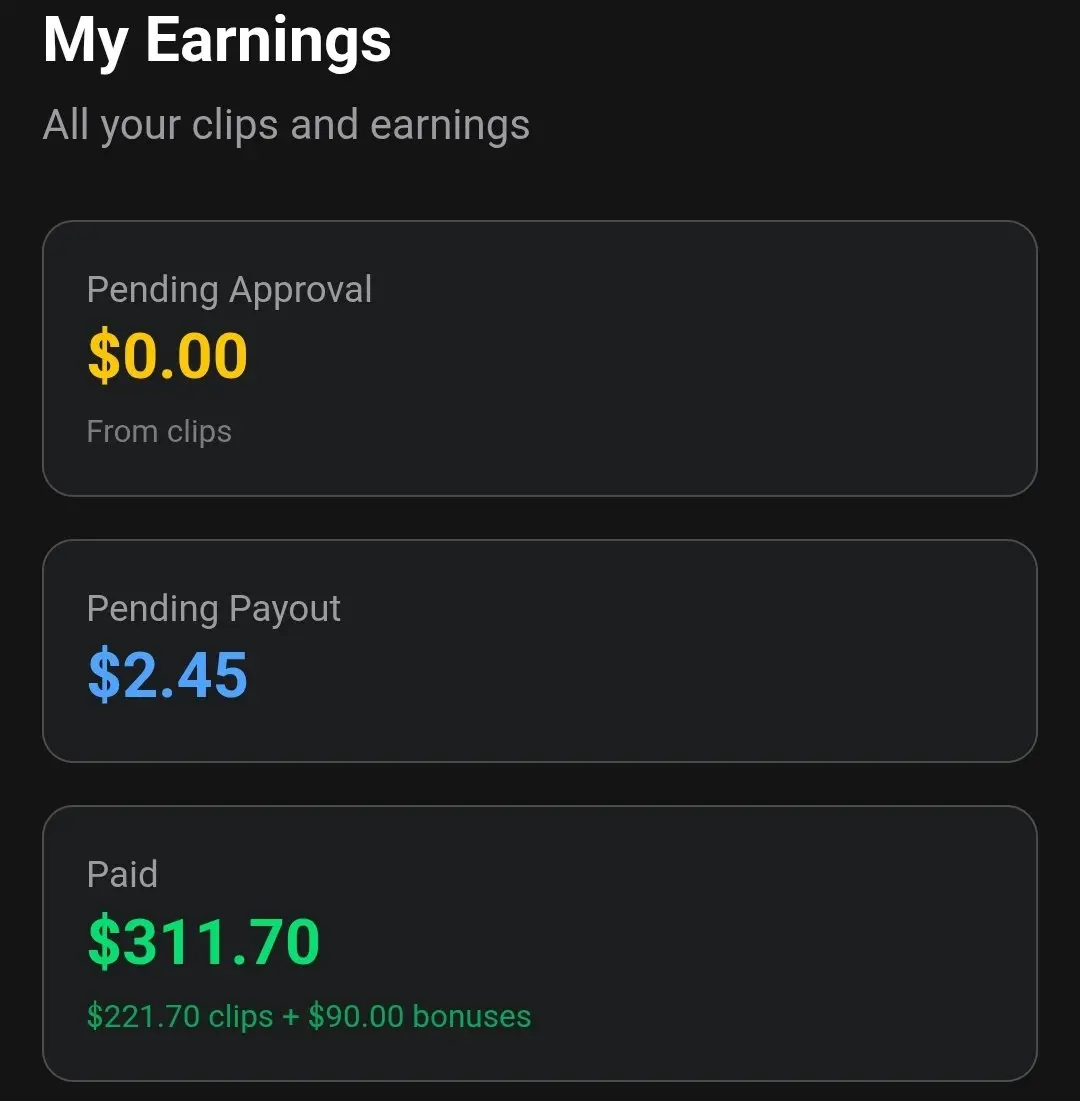Click the word "Approval" in the first card
Viewport: 1080px width, 1101px height.
[x=300, y=290]
